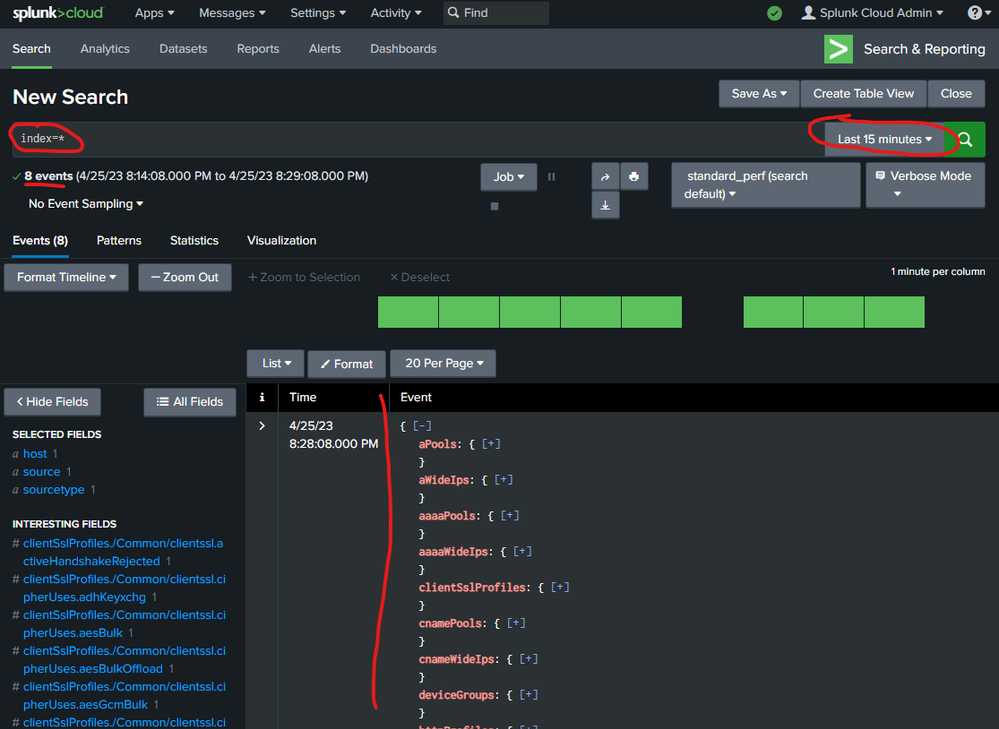Switch to the Visualization tab

tap(282, 241)
